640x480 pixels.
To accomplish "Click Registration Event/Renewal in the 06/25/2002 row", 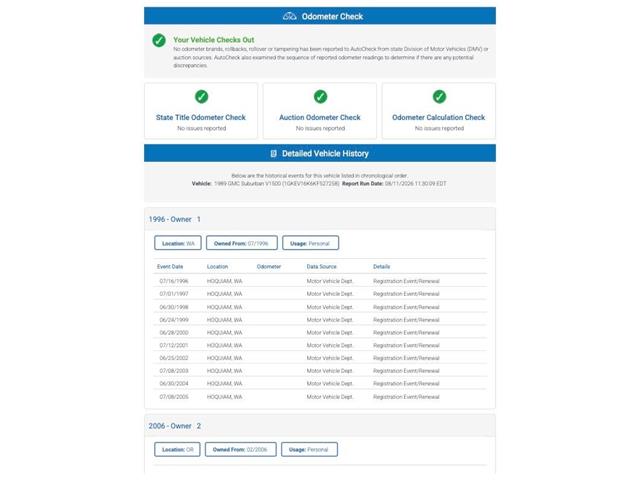I will [x=406, y=358].
